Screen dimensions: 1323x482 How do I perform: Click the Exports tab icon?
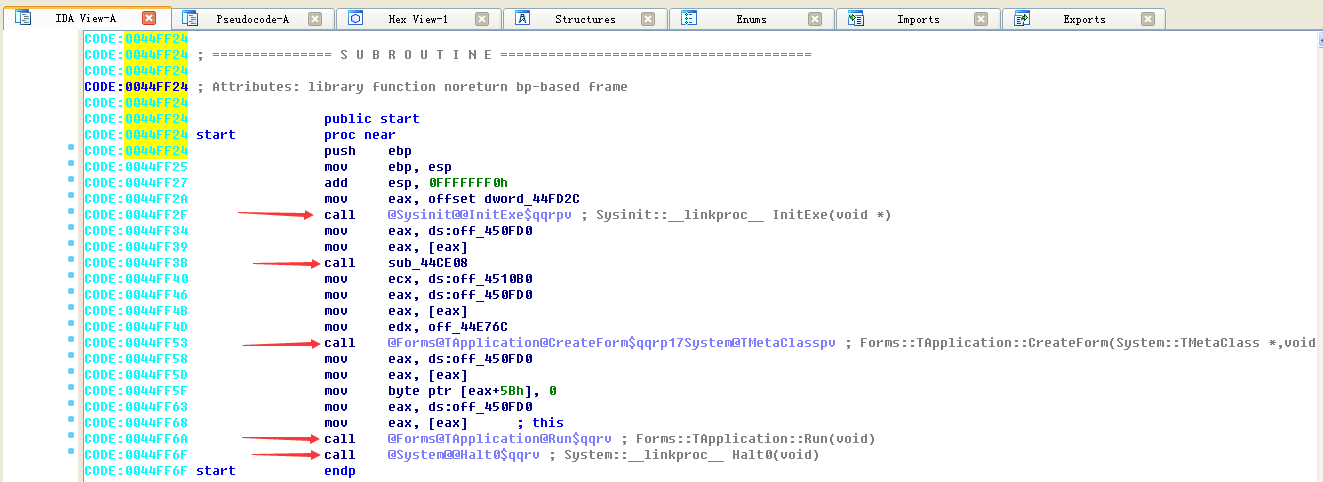point(1022,18)
